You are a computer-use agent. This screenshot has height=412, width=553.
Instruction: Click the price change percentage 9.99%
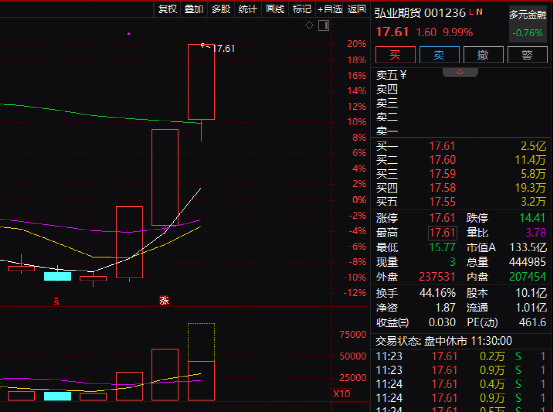tap(458, 32)
